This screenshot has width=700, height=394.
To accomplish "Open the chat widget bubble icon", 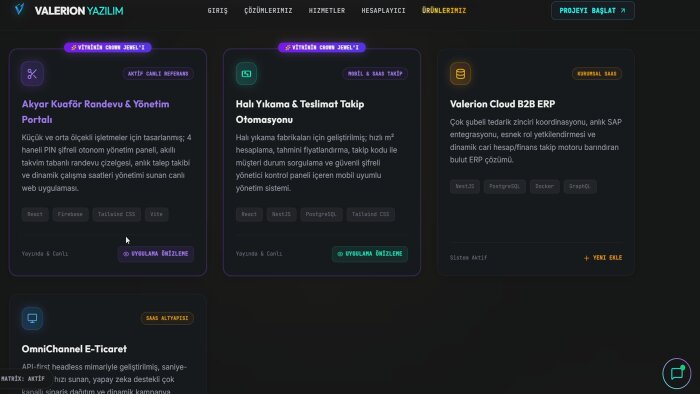I will [x=677, y=373].
